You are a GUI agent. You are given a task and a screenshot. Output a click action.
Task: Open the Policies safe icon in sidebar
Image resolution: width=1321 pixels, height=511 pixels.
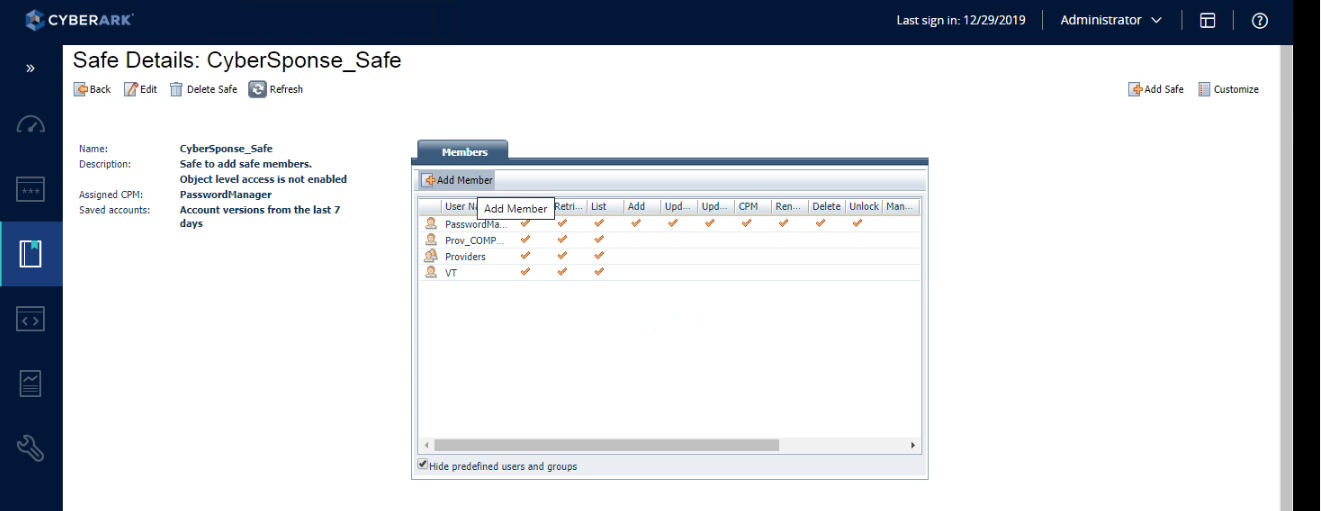click(31, 254)
